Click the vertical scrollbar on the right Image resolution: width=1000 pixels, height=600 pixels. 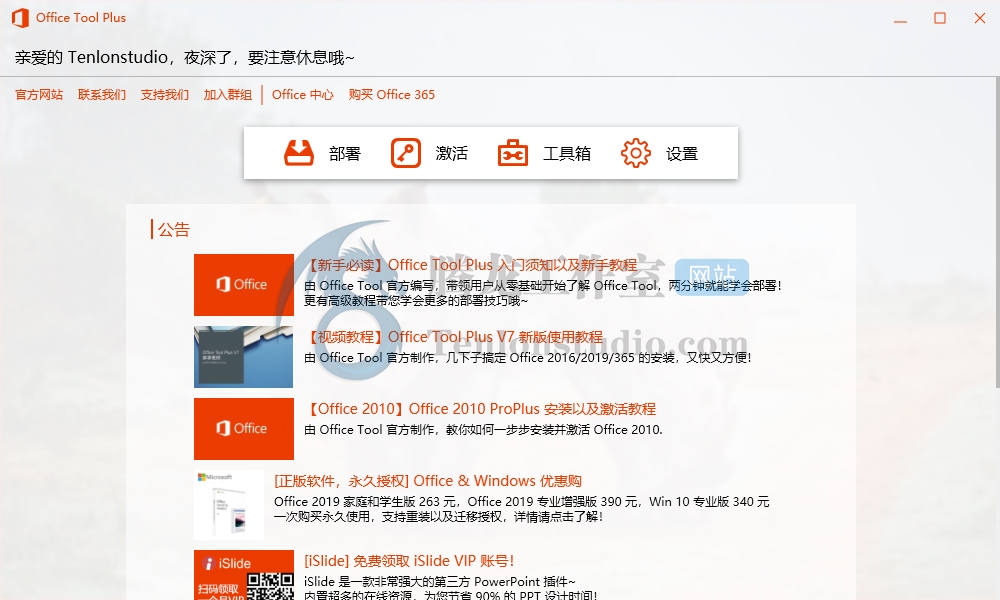tap(997, 233)
